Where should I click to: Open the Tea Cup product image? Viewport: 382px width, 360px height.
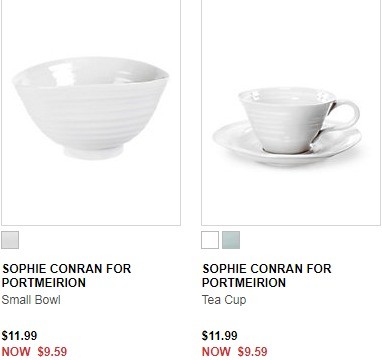291,112
